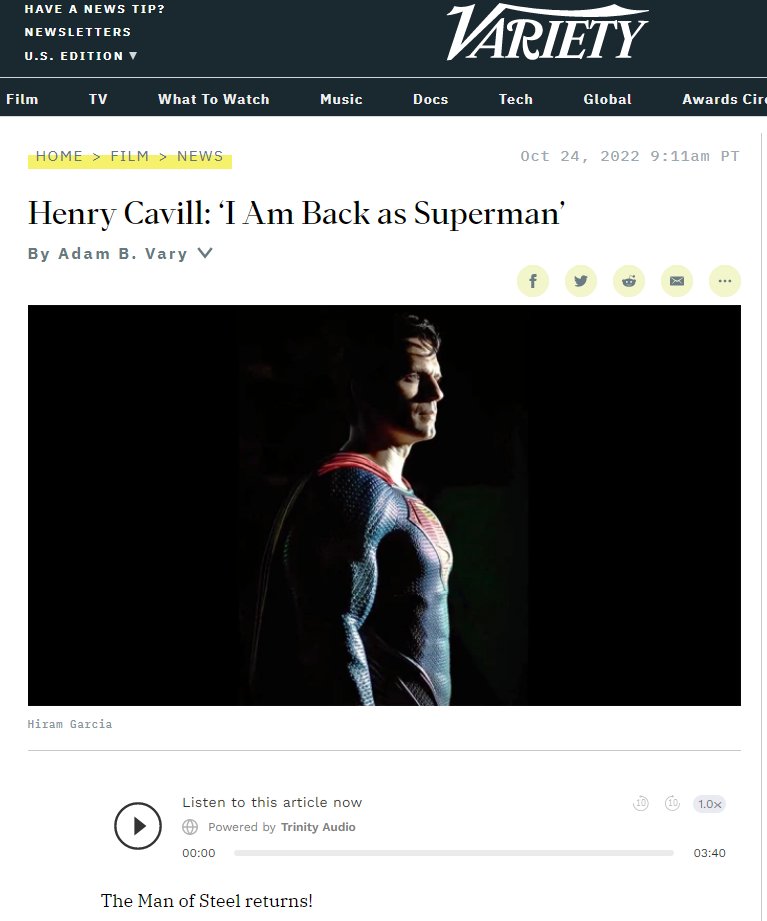This screenshot has height=921, width=767.
Task: Open the Film menu
Action: point(22,99)
